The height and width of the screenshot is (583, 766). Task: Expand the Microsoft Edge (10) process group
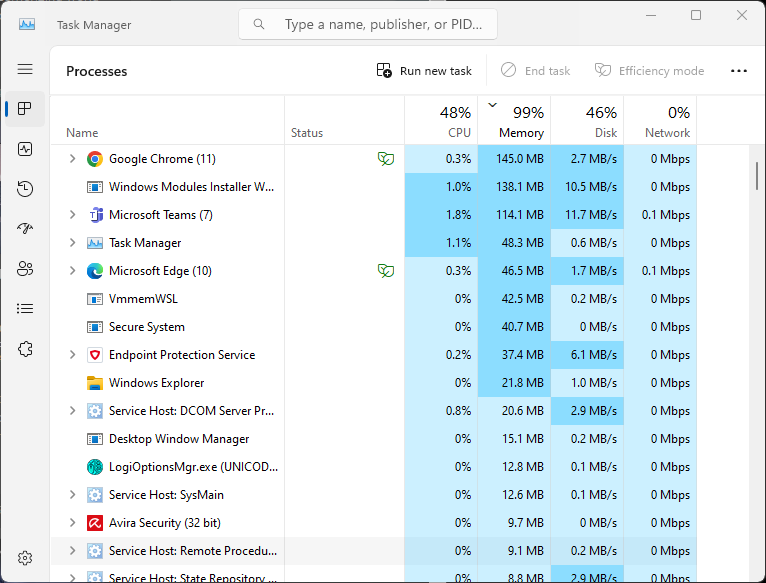click(72, 271)
